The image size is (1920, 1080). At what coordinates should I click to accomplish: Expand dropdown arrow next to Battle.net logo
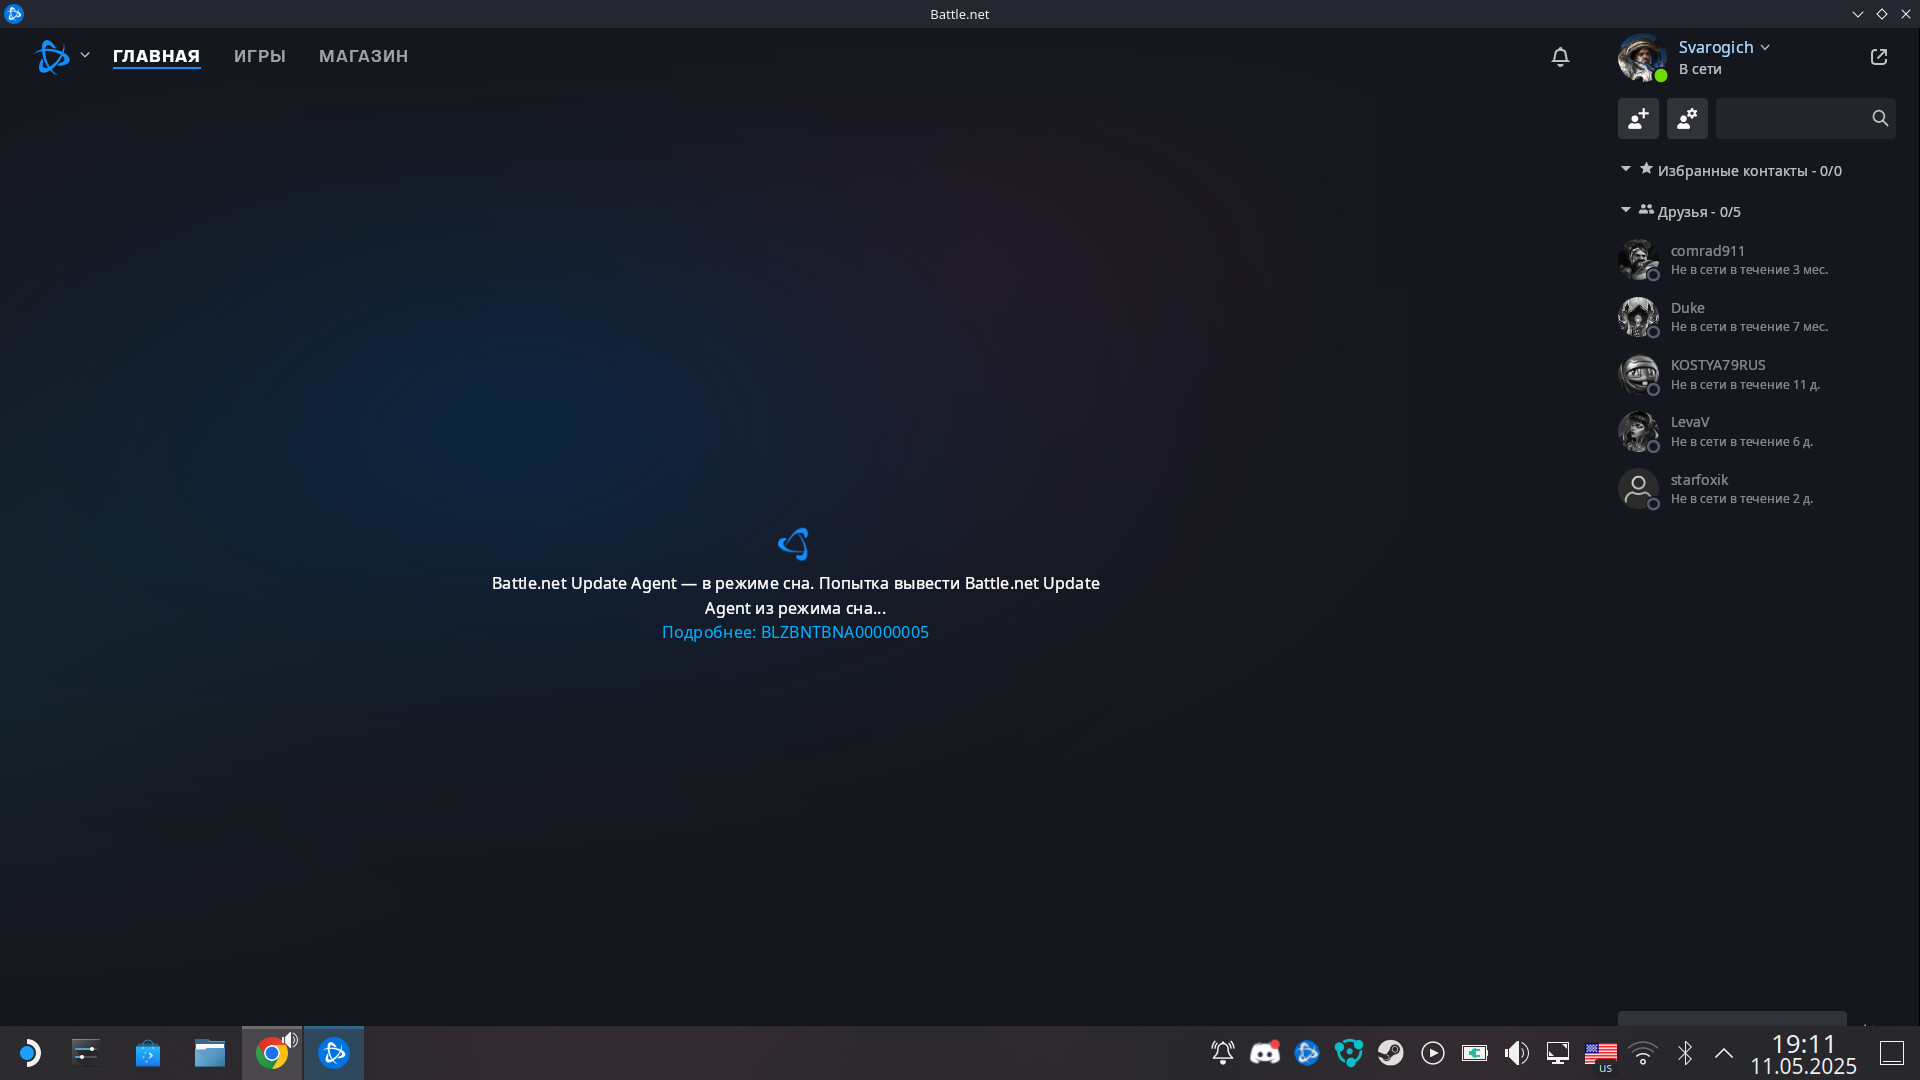click(85, 56)
